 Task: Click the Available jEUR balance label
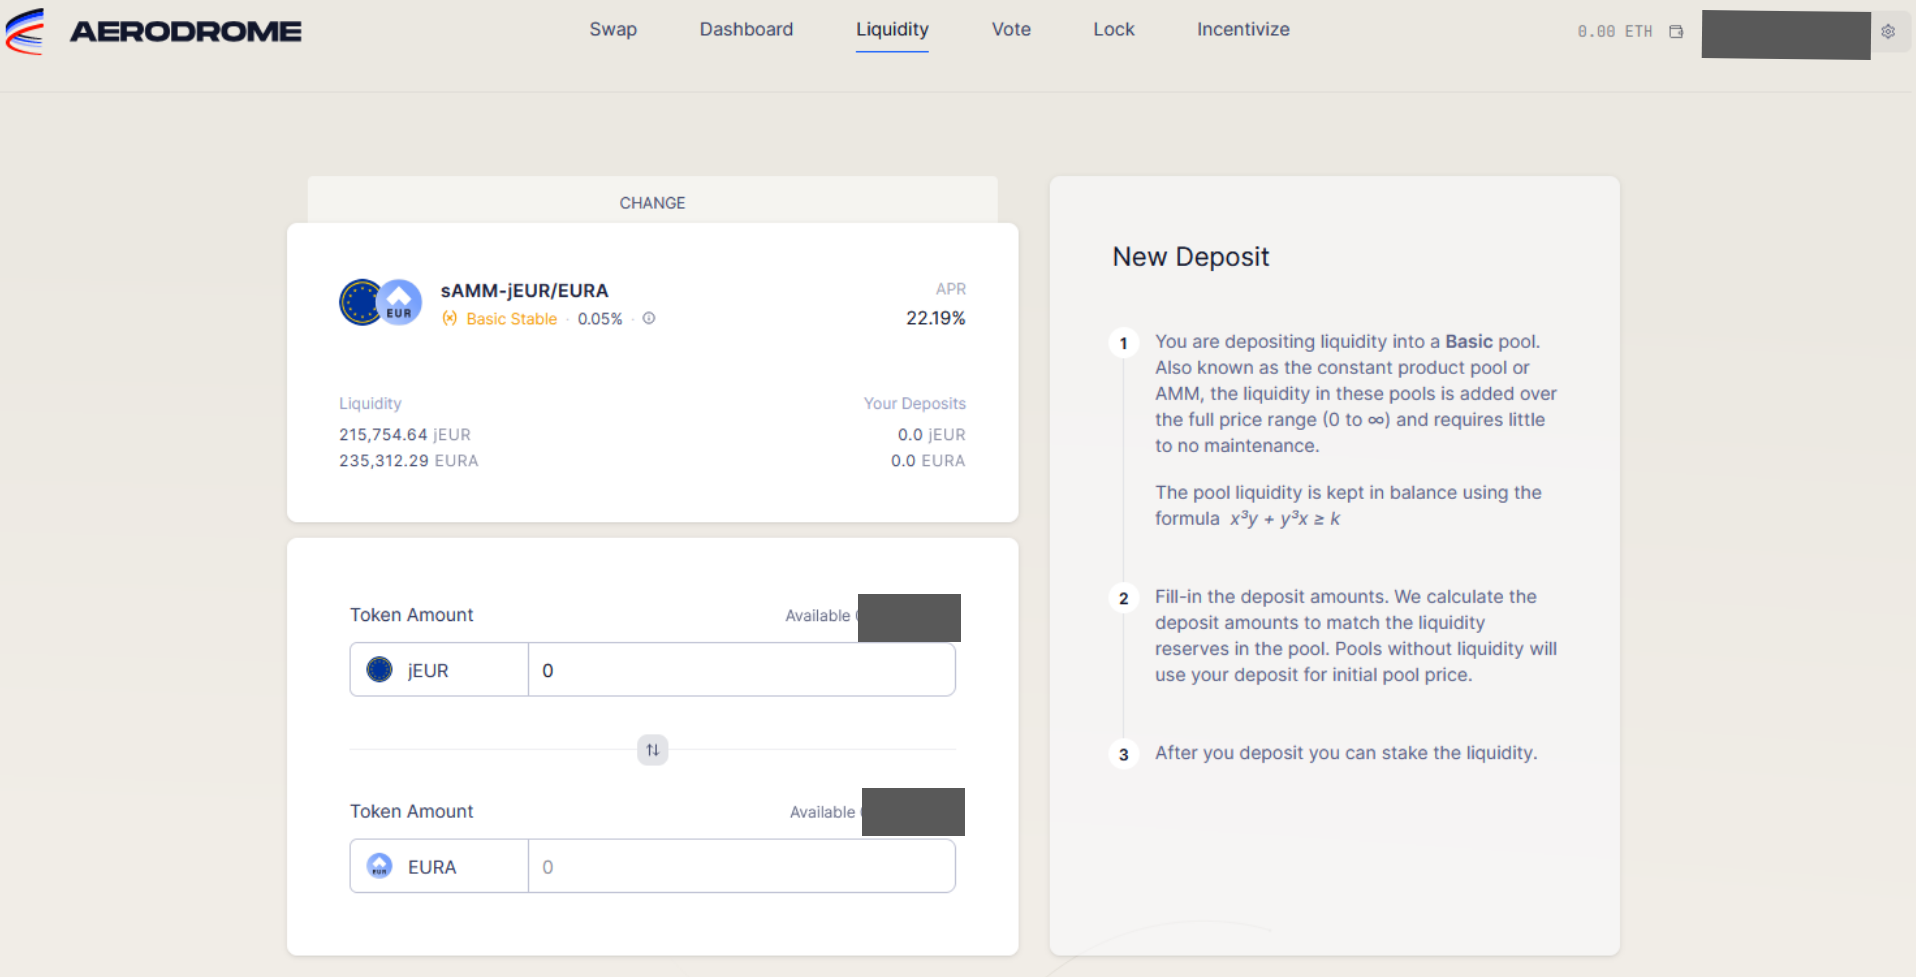coord(818,616)
